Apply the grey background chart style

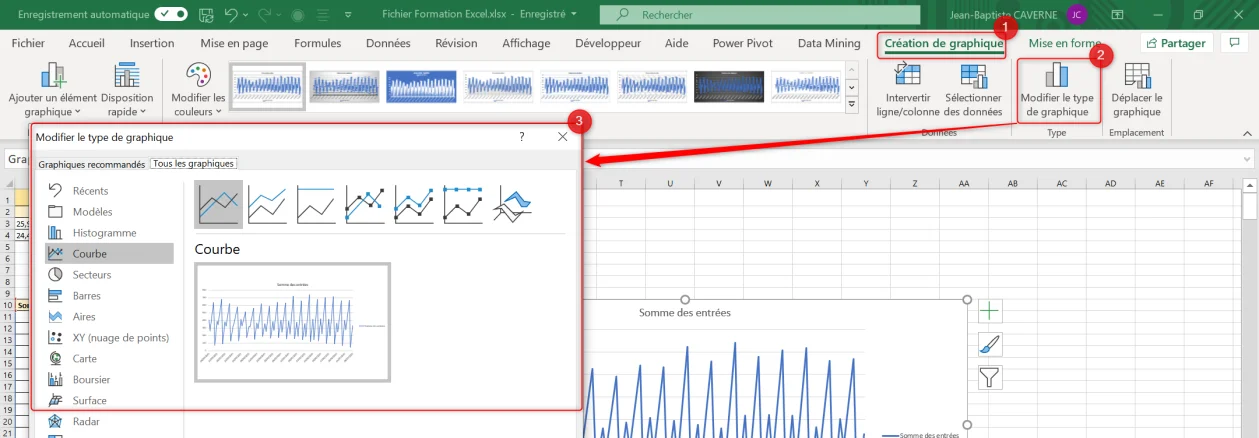coord(344,86)
